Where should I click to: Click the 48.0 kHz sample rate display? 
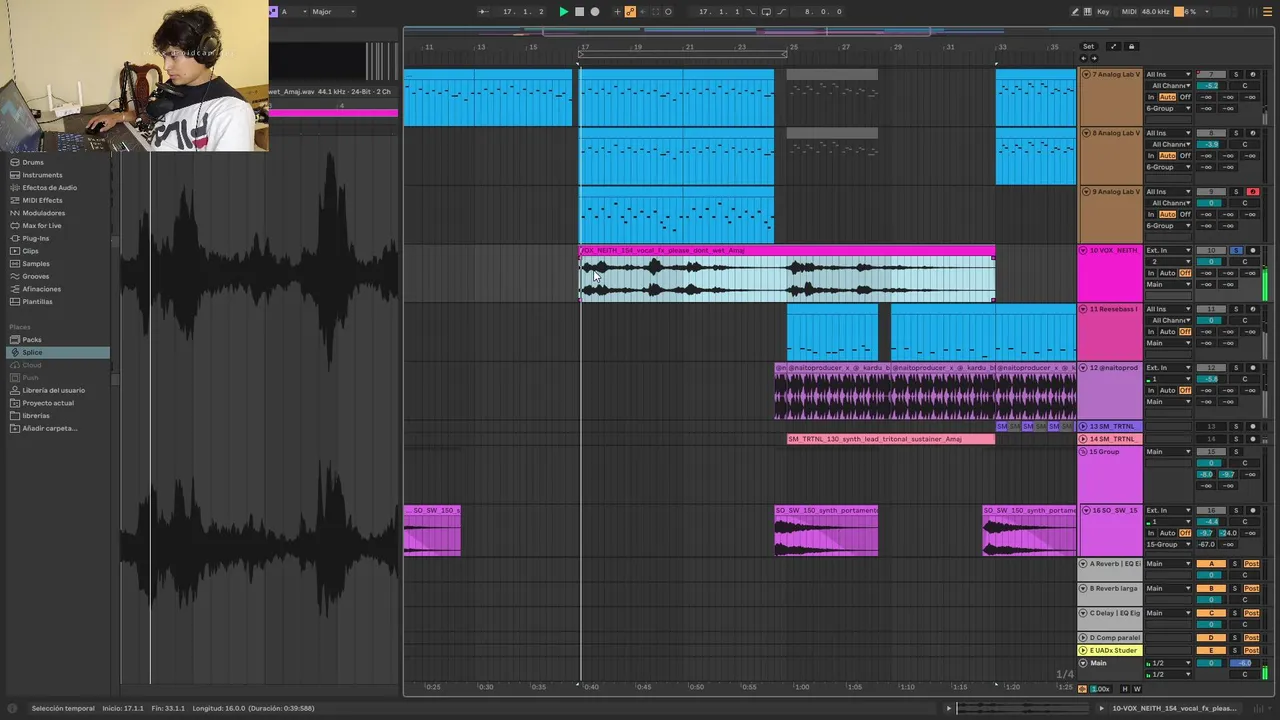point(1156,12)
